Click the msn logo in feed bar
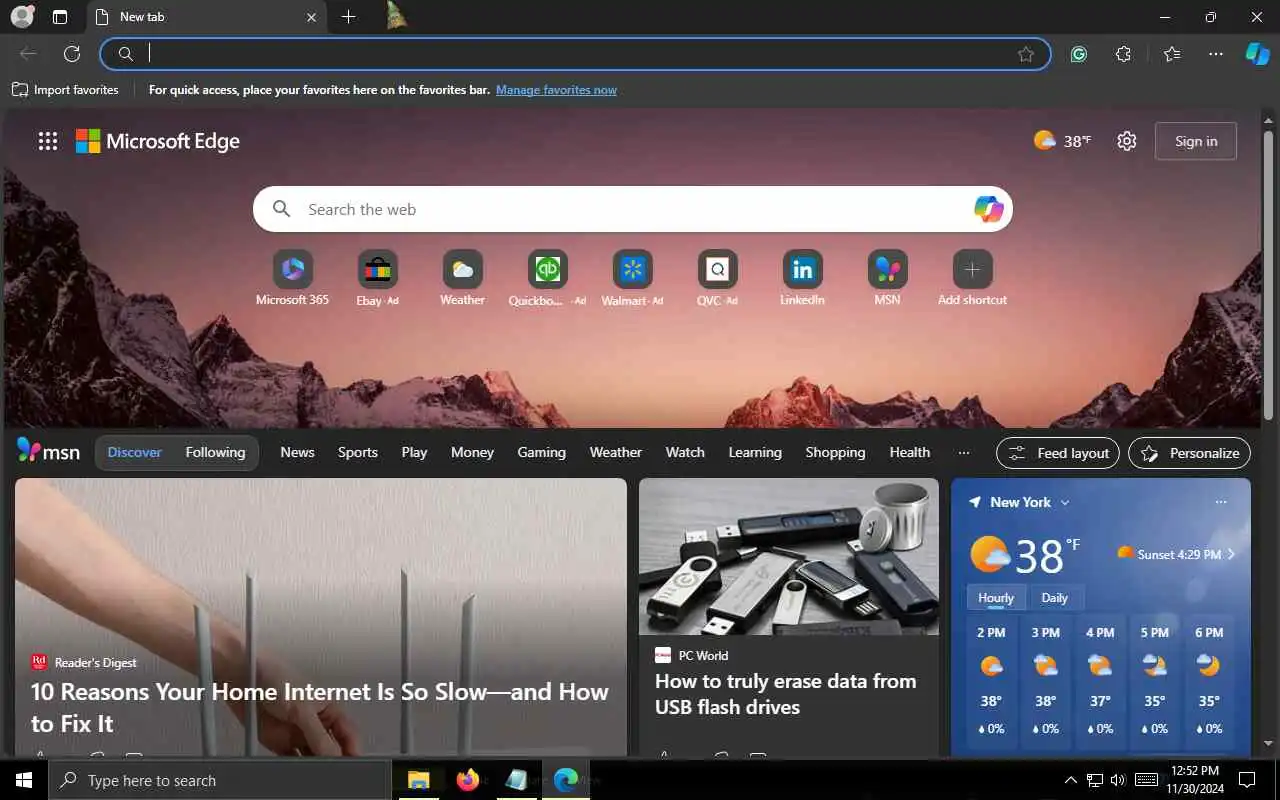Screen dimensions: 1280x800 [48, 452]
